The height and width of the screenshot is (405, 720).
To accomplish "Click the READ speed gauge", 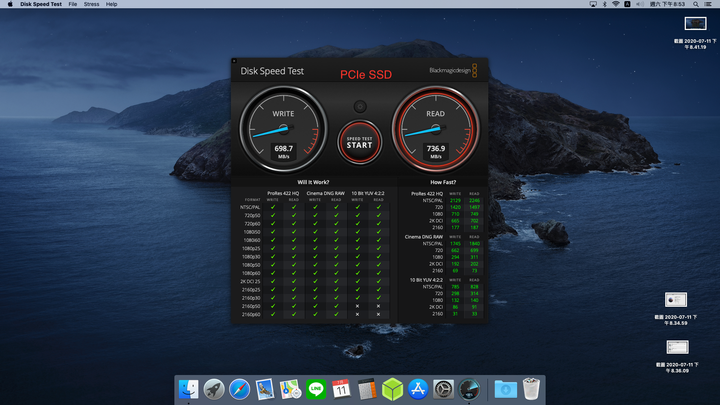I will 435,129.
